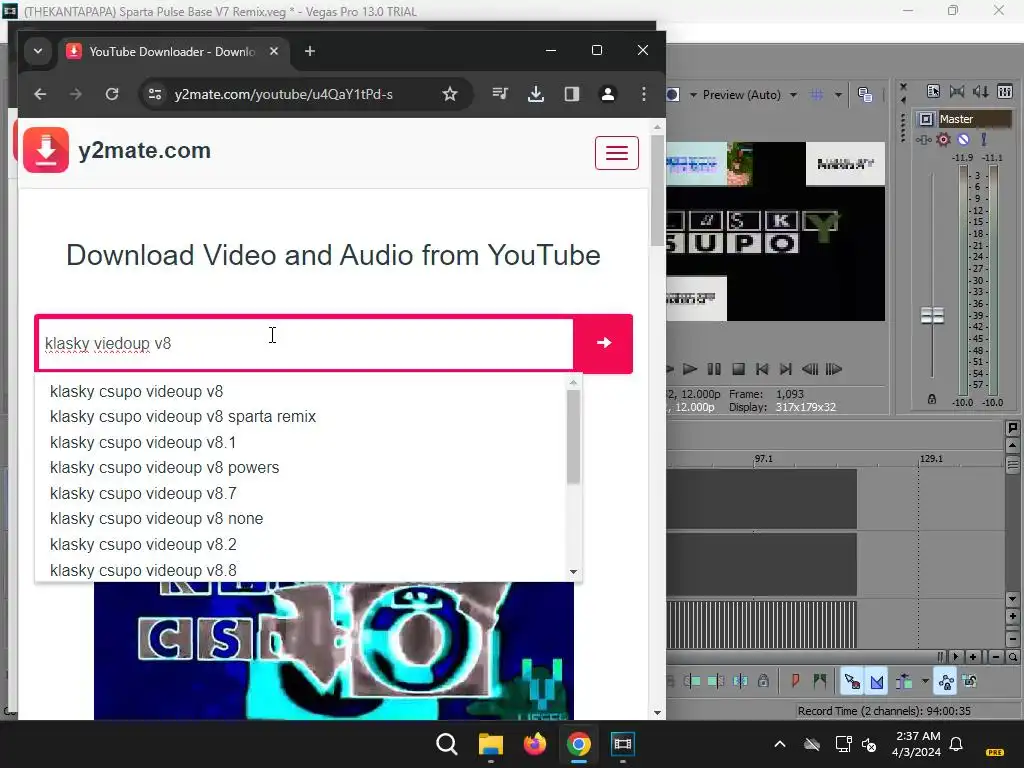Open Vegas overlays grid dropdown arrow
This screenshot has height=768, width=1024.
point(838,95)
